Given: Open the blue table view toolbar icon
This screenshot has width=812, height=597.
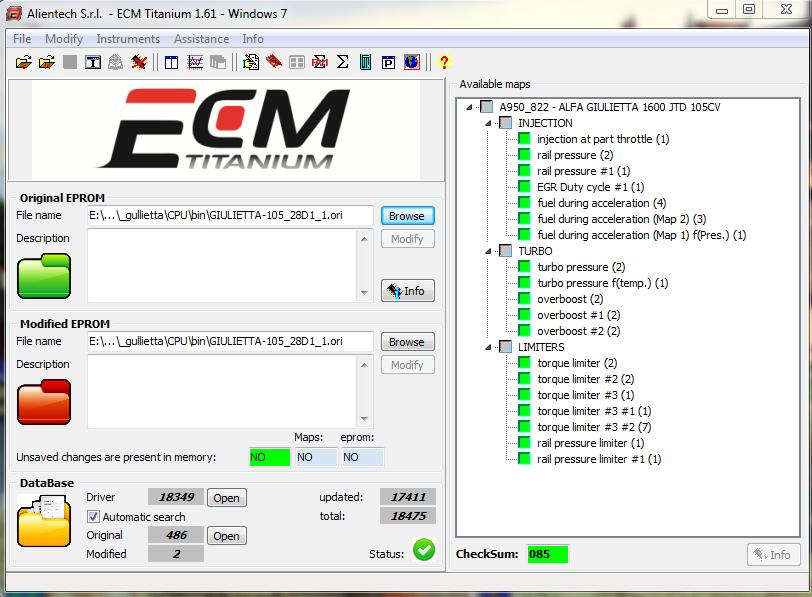Looking at the screenshot, I should click(x=171, y=63).
